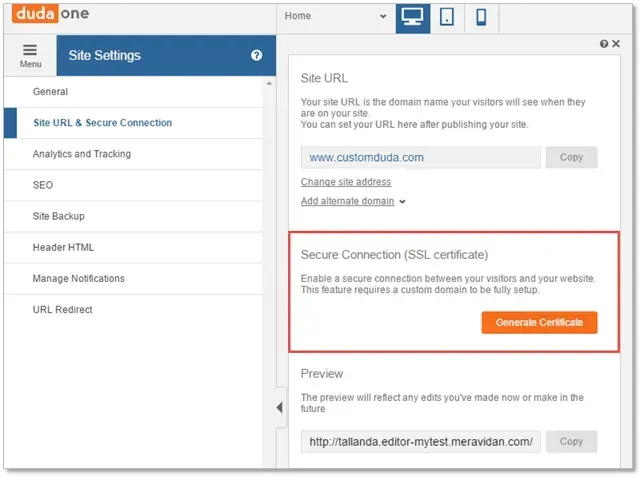Image resolution: width=642 pixels, height=478 pixels.
Task: Collapse side panel with left arrow
Action: tap(280, 407)
